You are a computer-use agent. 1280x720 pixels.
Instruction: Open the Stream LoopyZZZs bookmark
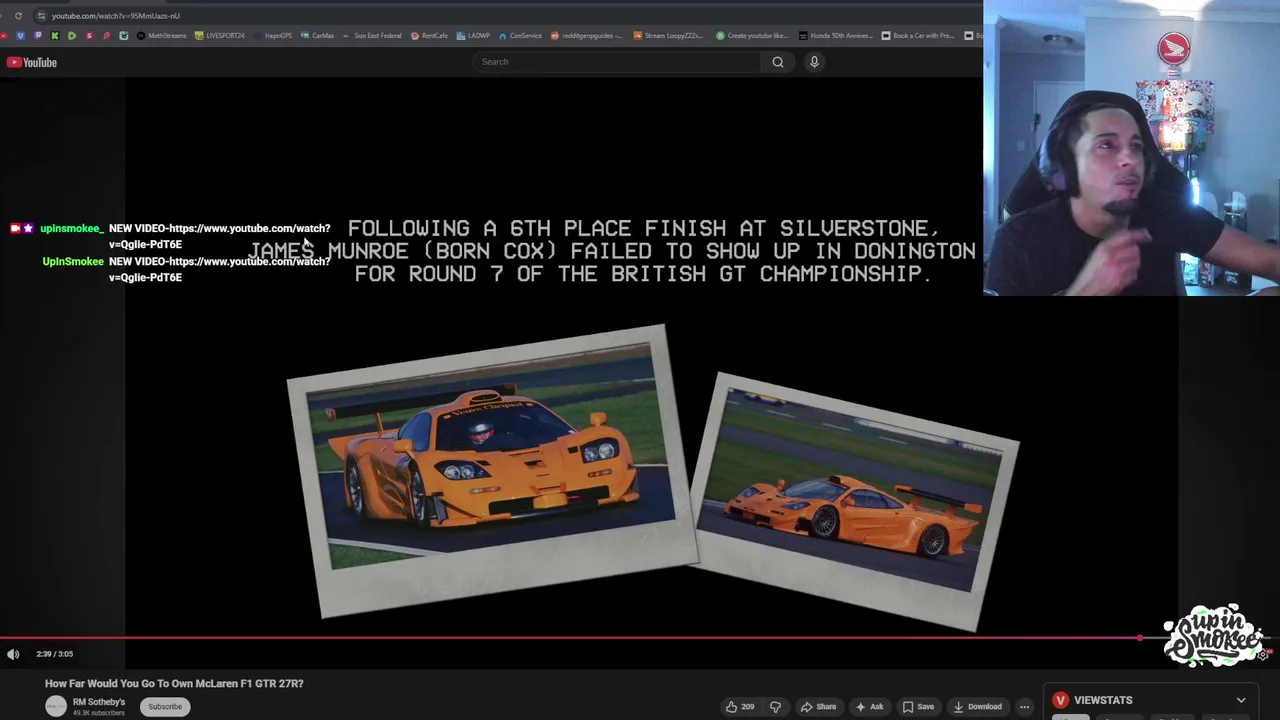[x=668, y=36]
